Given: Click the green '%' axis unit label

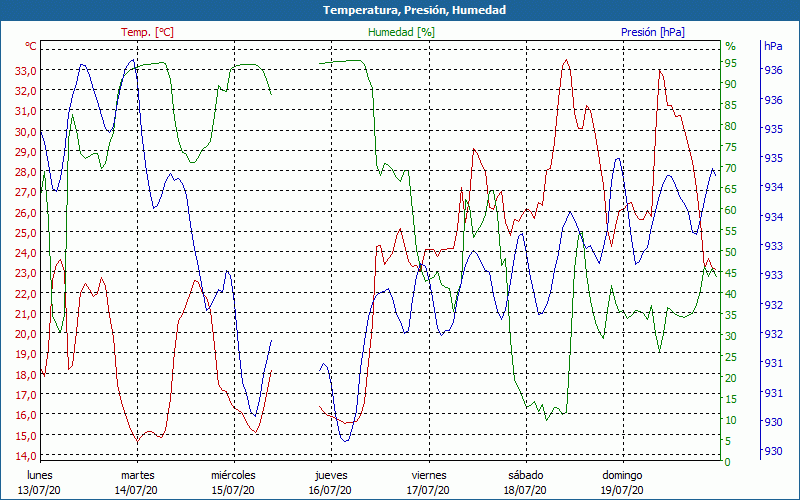Looking at the screenshot, I should click(731, 46).
